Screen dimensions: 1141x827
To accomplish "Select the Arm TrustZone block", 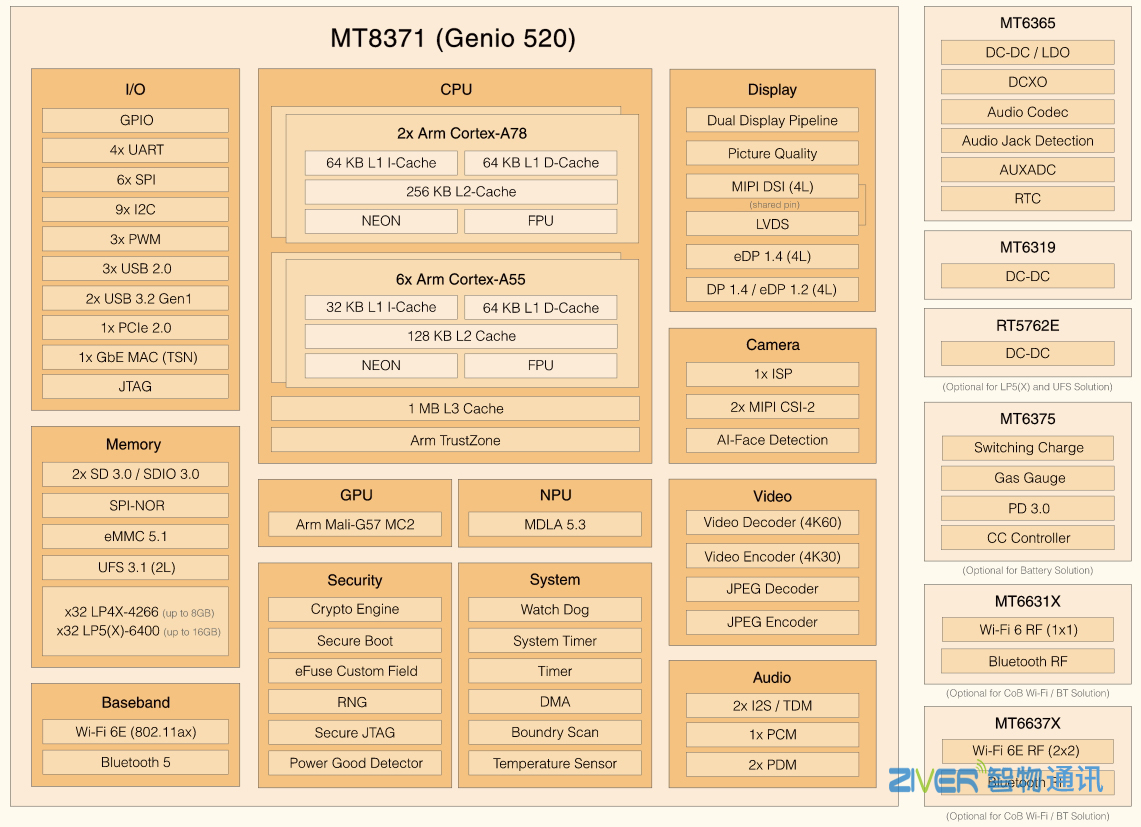I will [455, 440].
